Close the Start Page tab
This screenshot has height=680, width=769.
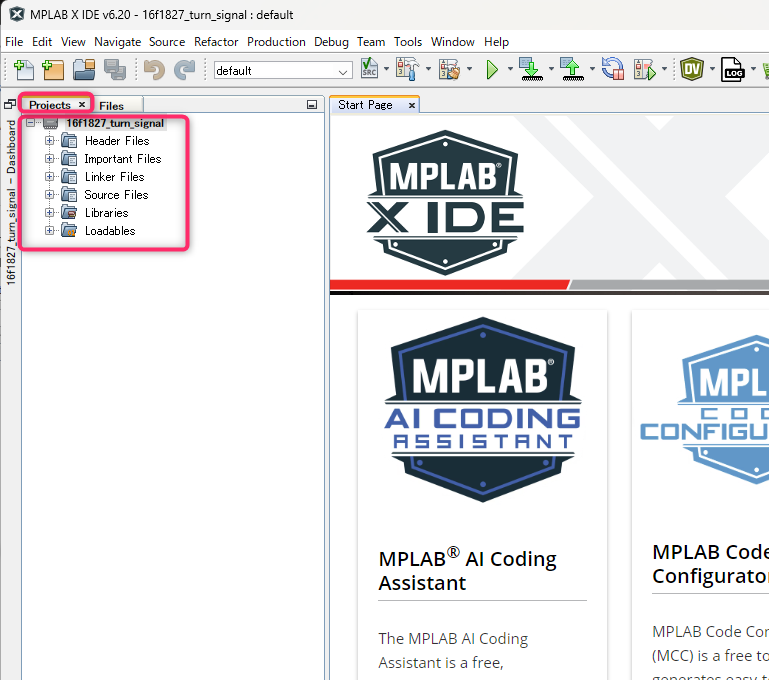pos(412,105)
